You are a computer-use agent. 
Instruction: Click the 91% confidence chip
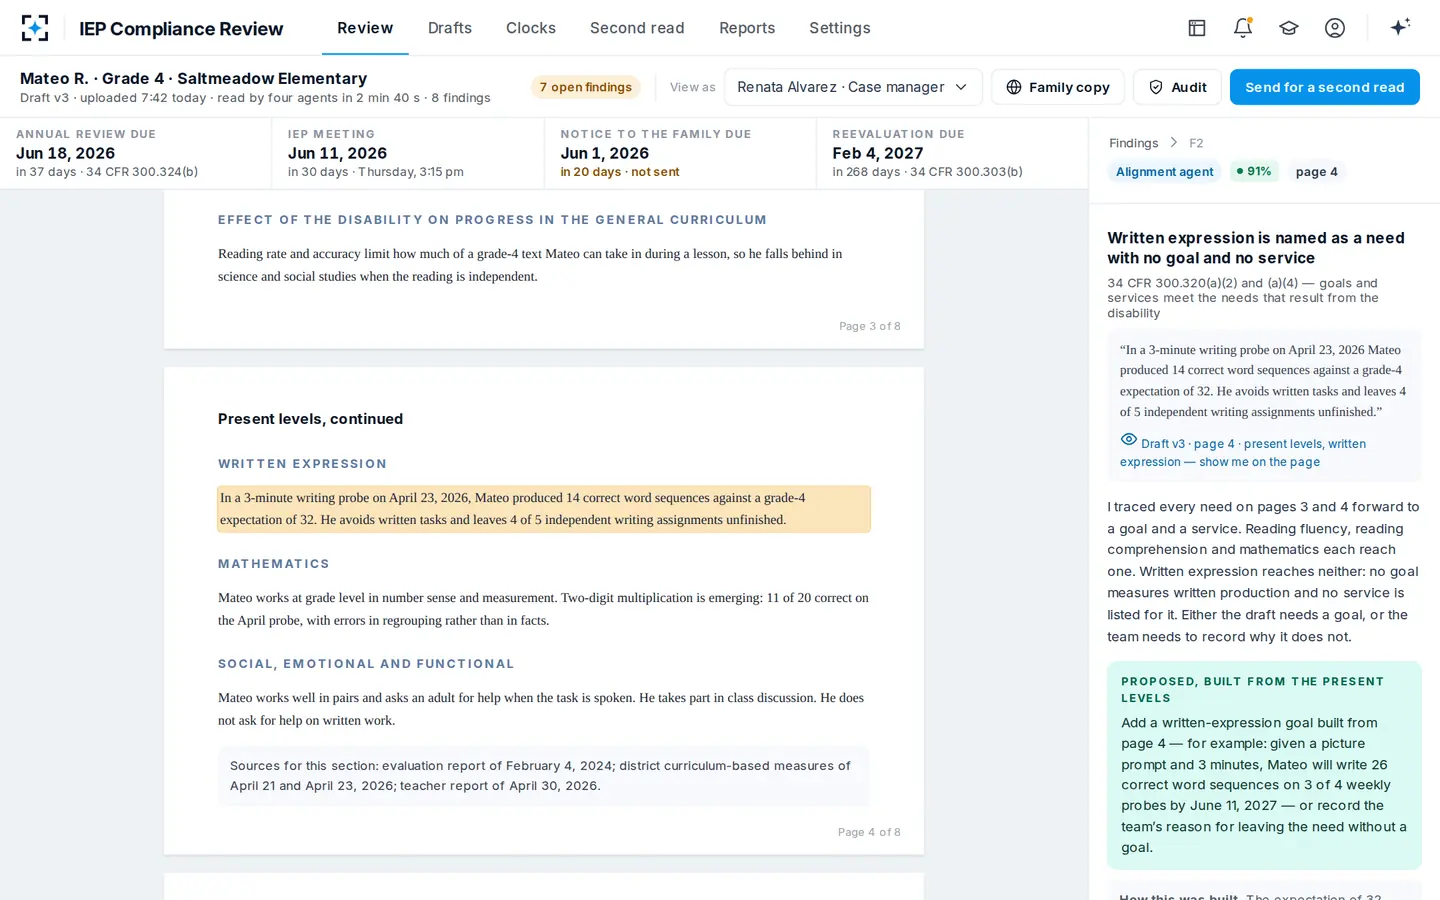tap(1253, 172)
